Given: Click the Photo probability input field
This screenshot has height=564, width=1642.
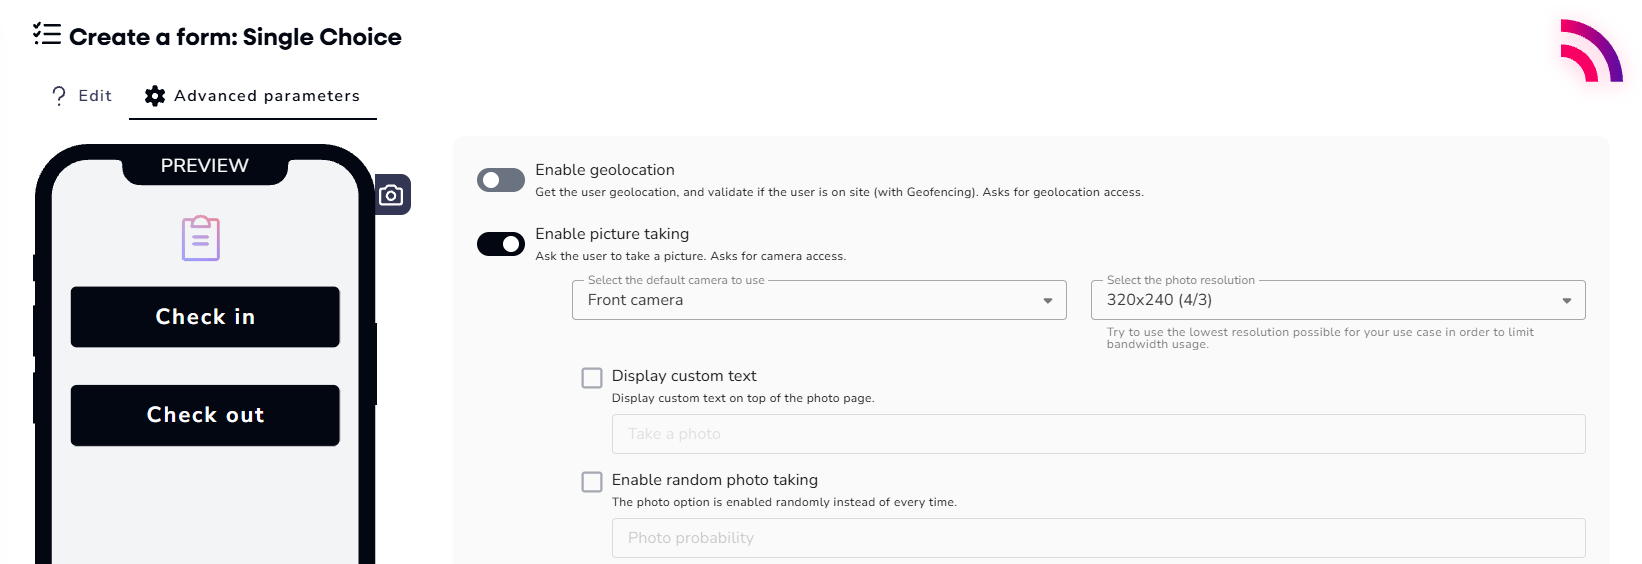Looking at the screenshot, I should pos(1098,538).
